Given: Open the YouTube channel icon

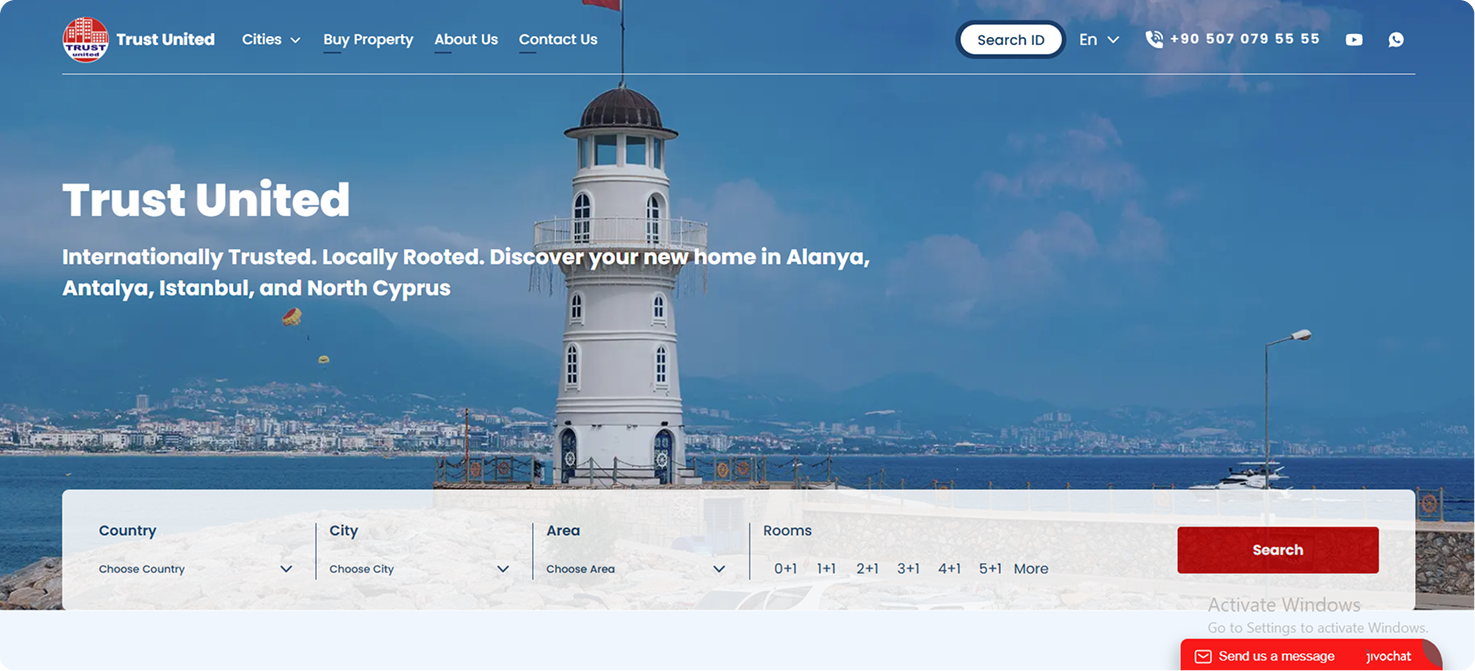Looking at the screenshot, I should click(1354, 40).
